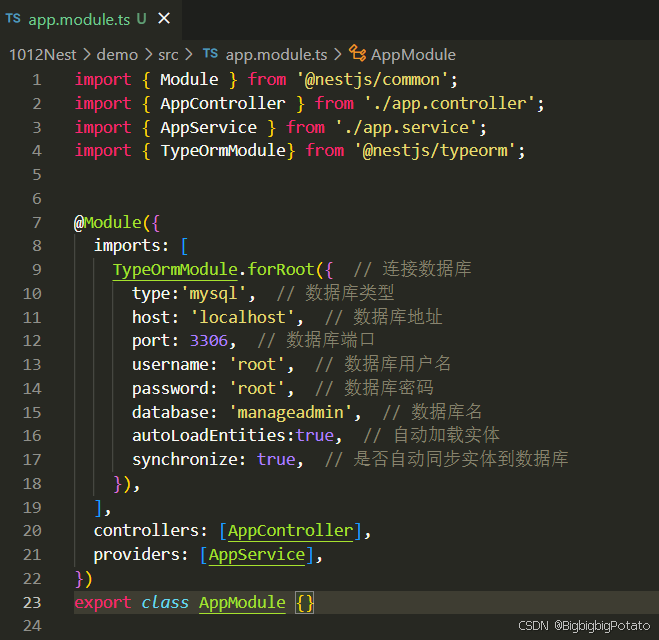Click the empty braces after AppModule

(x=305, y=603)
